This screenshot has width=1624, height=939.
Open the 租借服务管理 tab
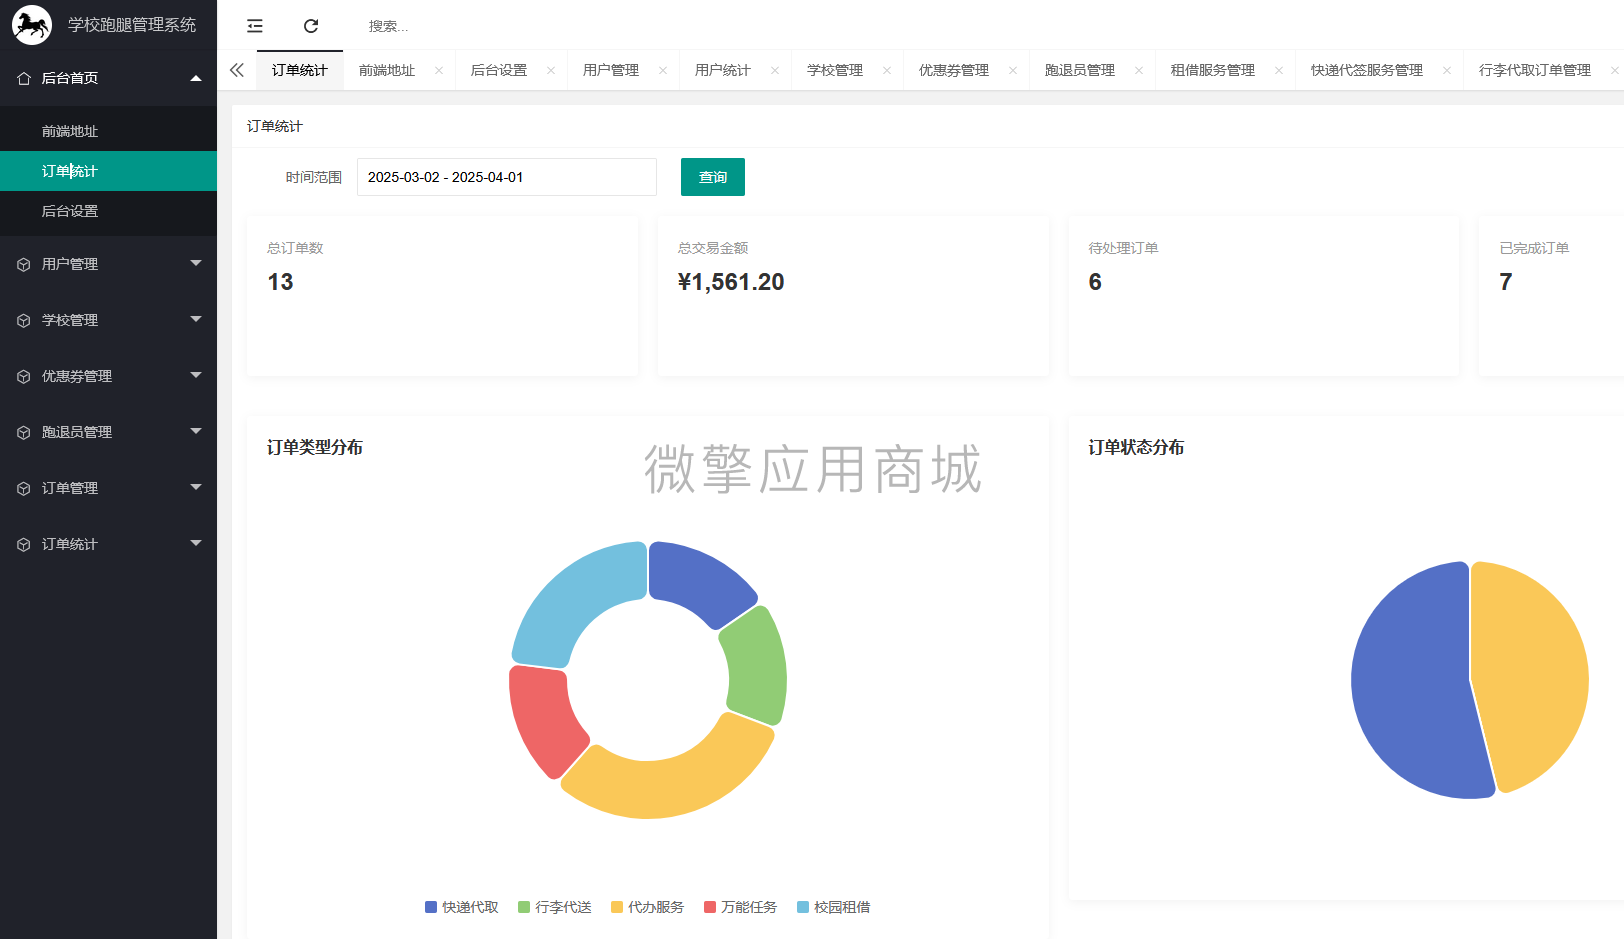click(1213, 70)
